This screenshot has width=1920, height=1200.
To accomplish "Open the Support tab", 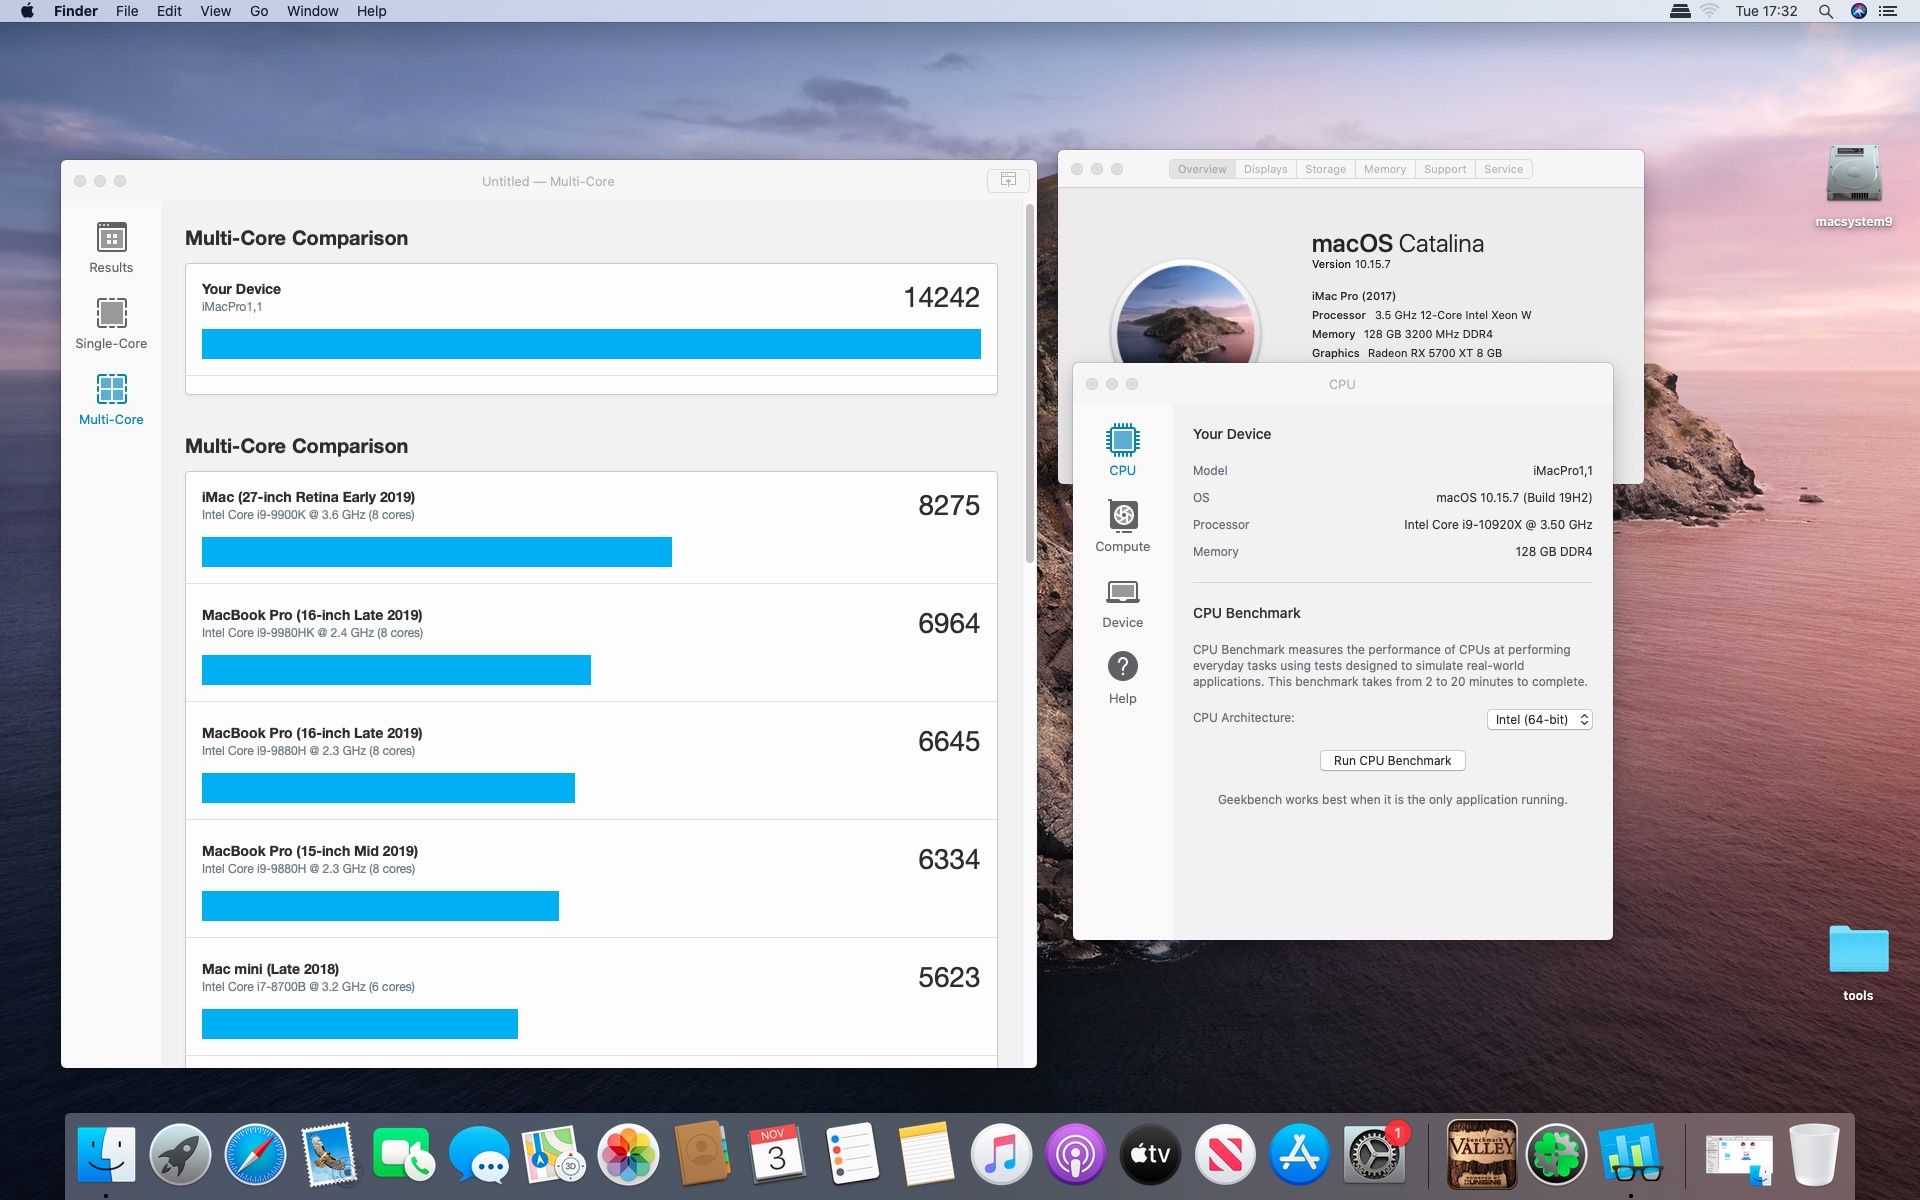I will pos(1445,169).
